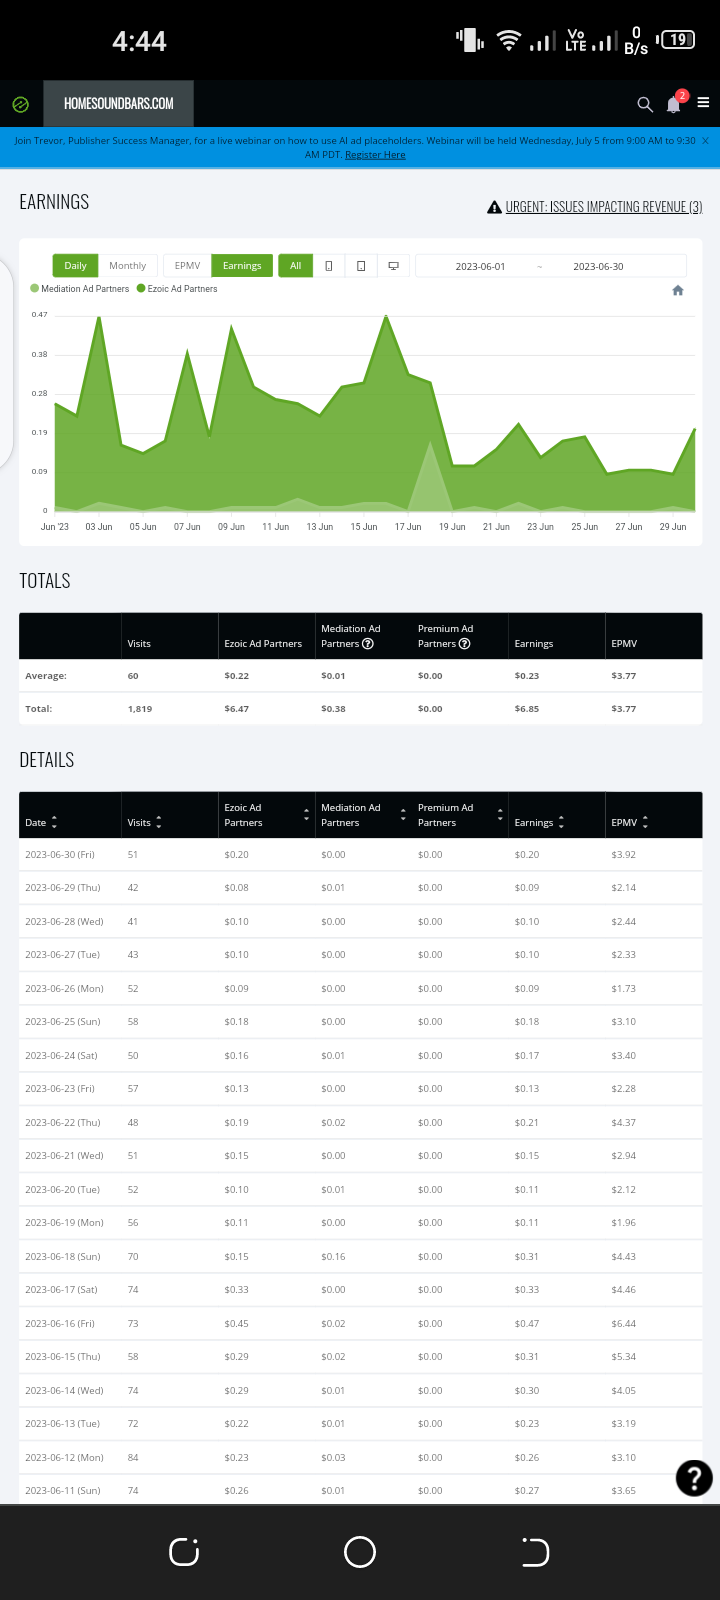Tap Android back navigation button

[535, 1552]
